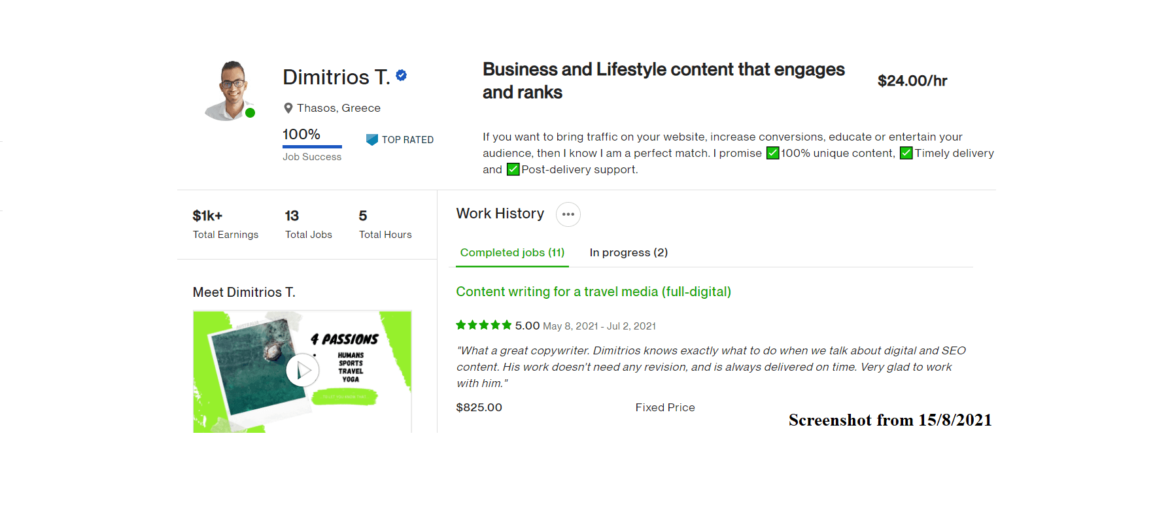This screenshot has width=1170, height=508.
Task: Click the green online status dot
Action: tap(250, 113)
